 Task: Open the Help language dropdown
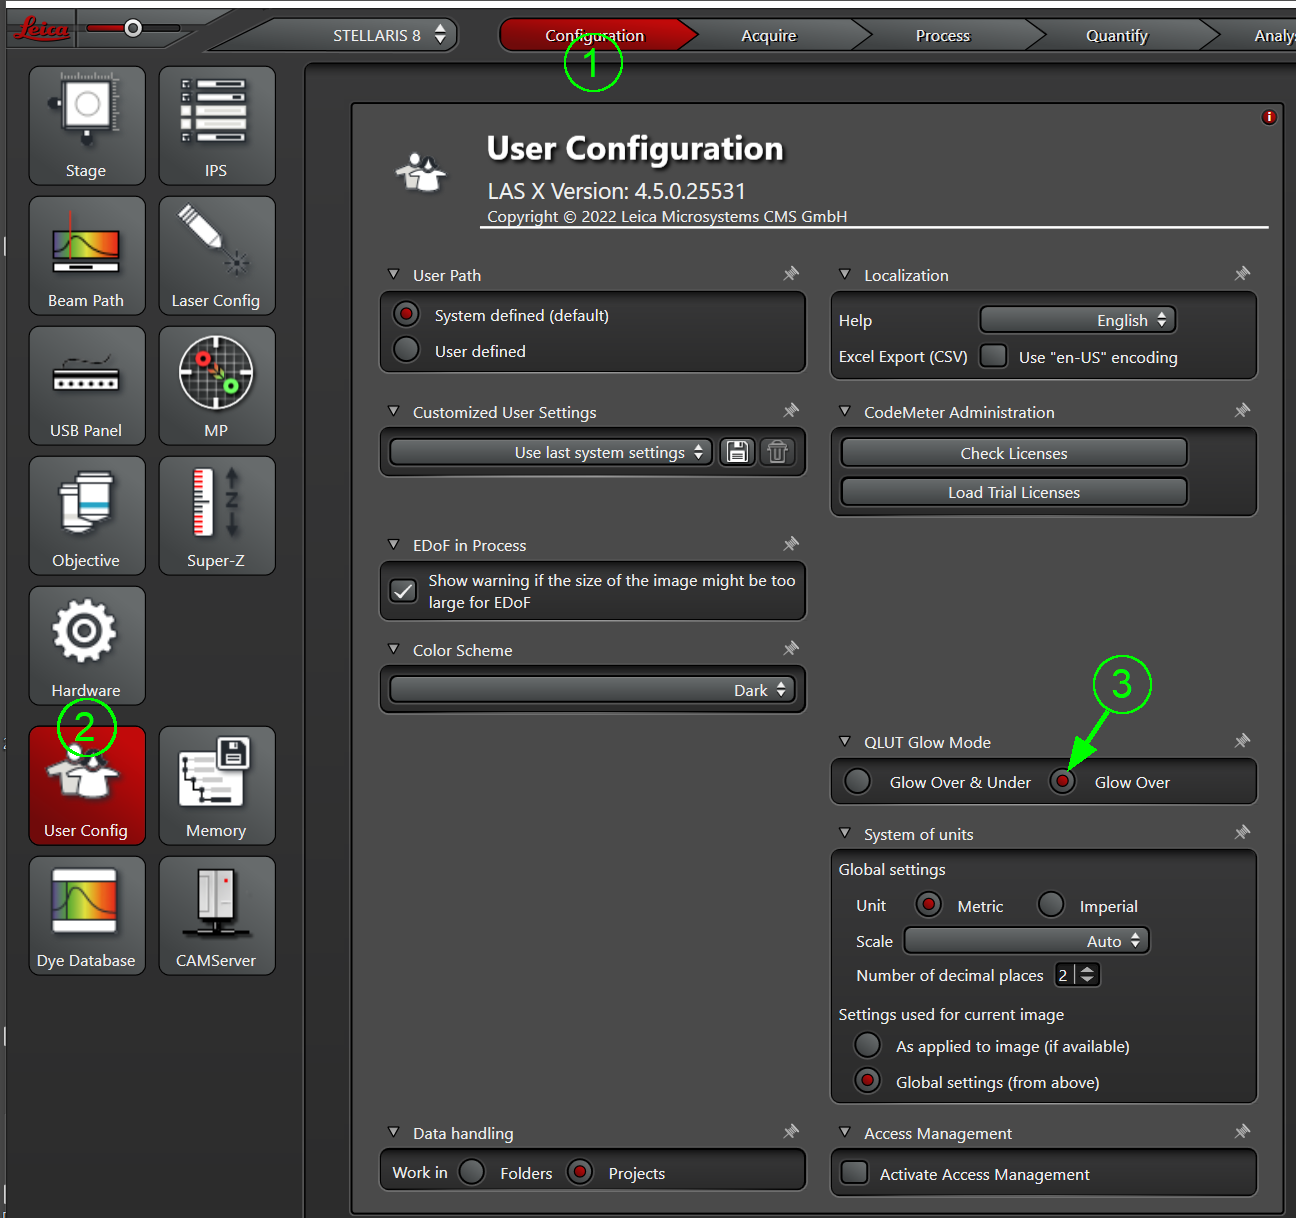(x=1077, y=320)
